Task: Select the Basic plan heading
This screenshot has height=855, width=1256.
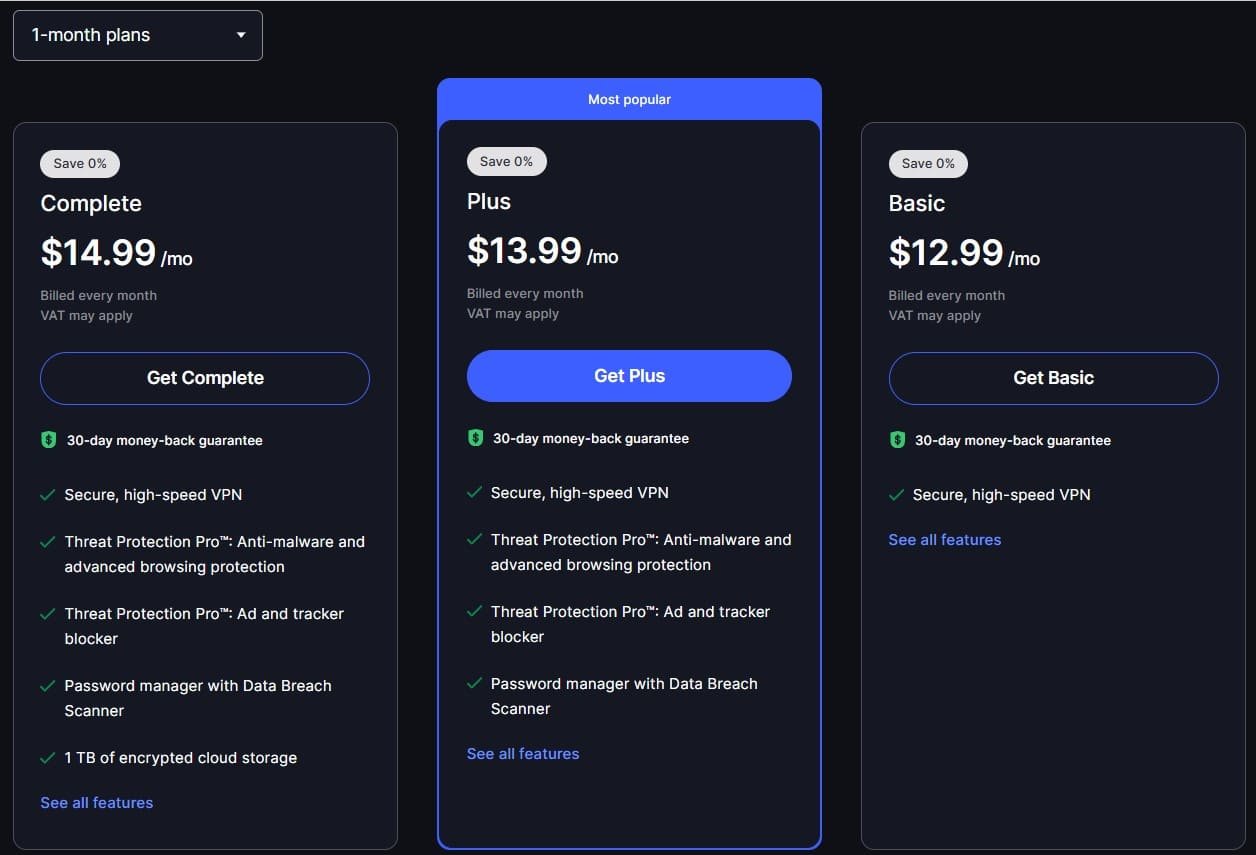Action: pyautogui.click(x=917, y=203)
